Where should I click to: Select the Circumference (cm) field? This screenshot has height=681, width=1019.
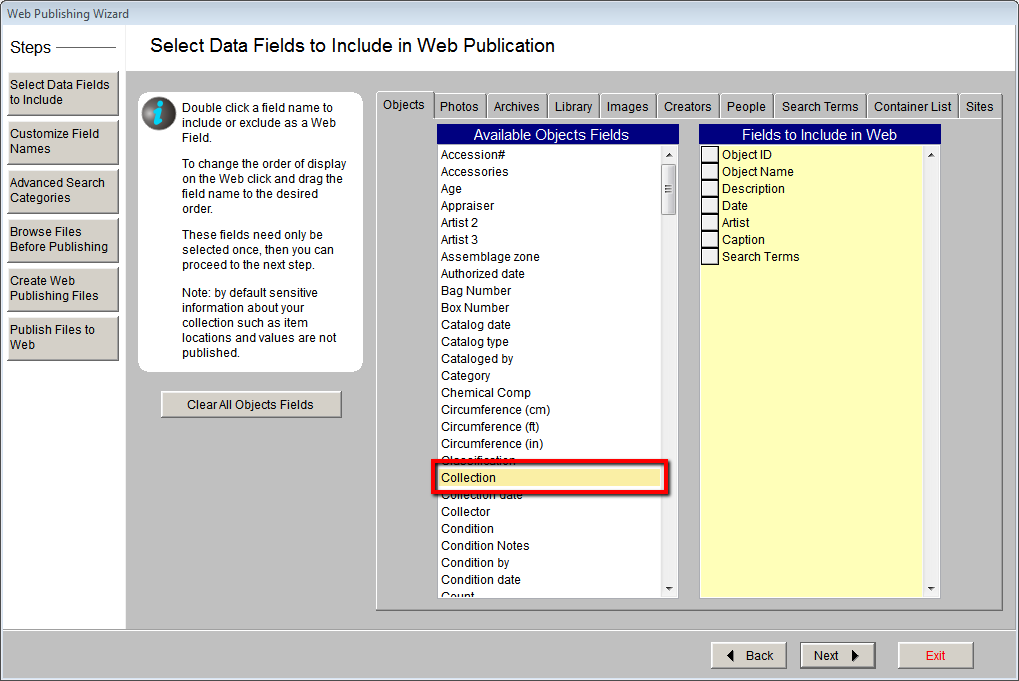pos(549,409)
